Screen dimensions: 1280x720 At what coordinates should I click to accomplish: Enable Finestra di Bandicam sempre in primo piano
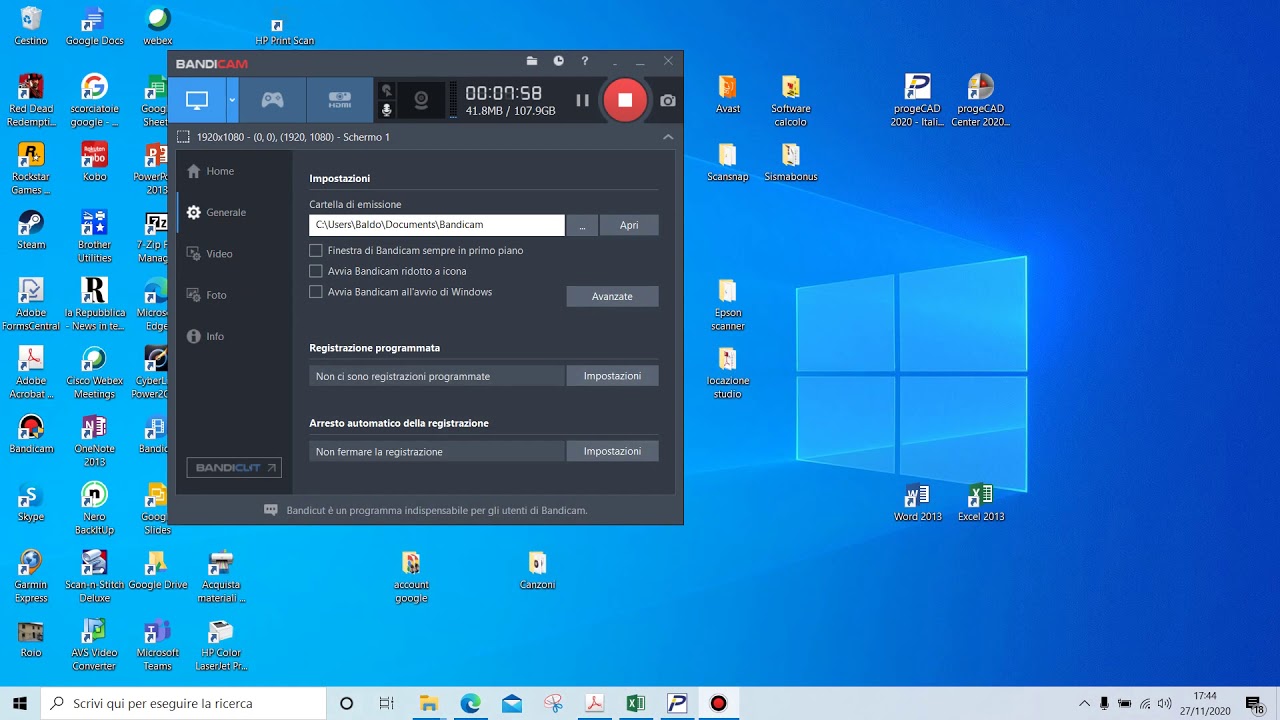tap(316, 250)
